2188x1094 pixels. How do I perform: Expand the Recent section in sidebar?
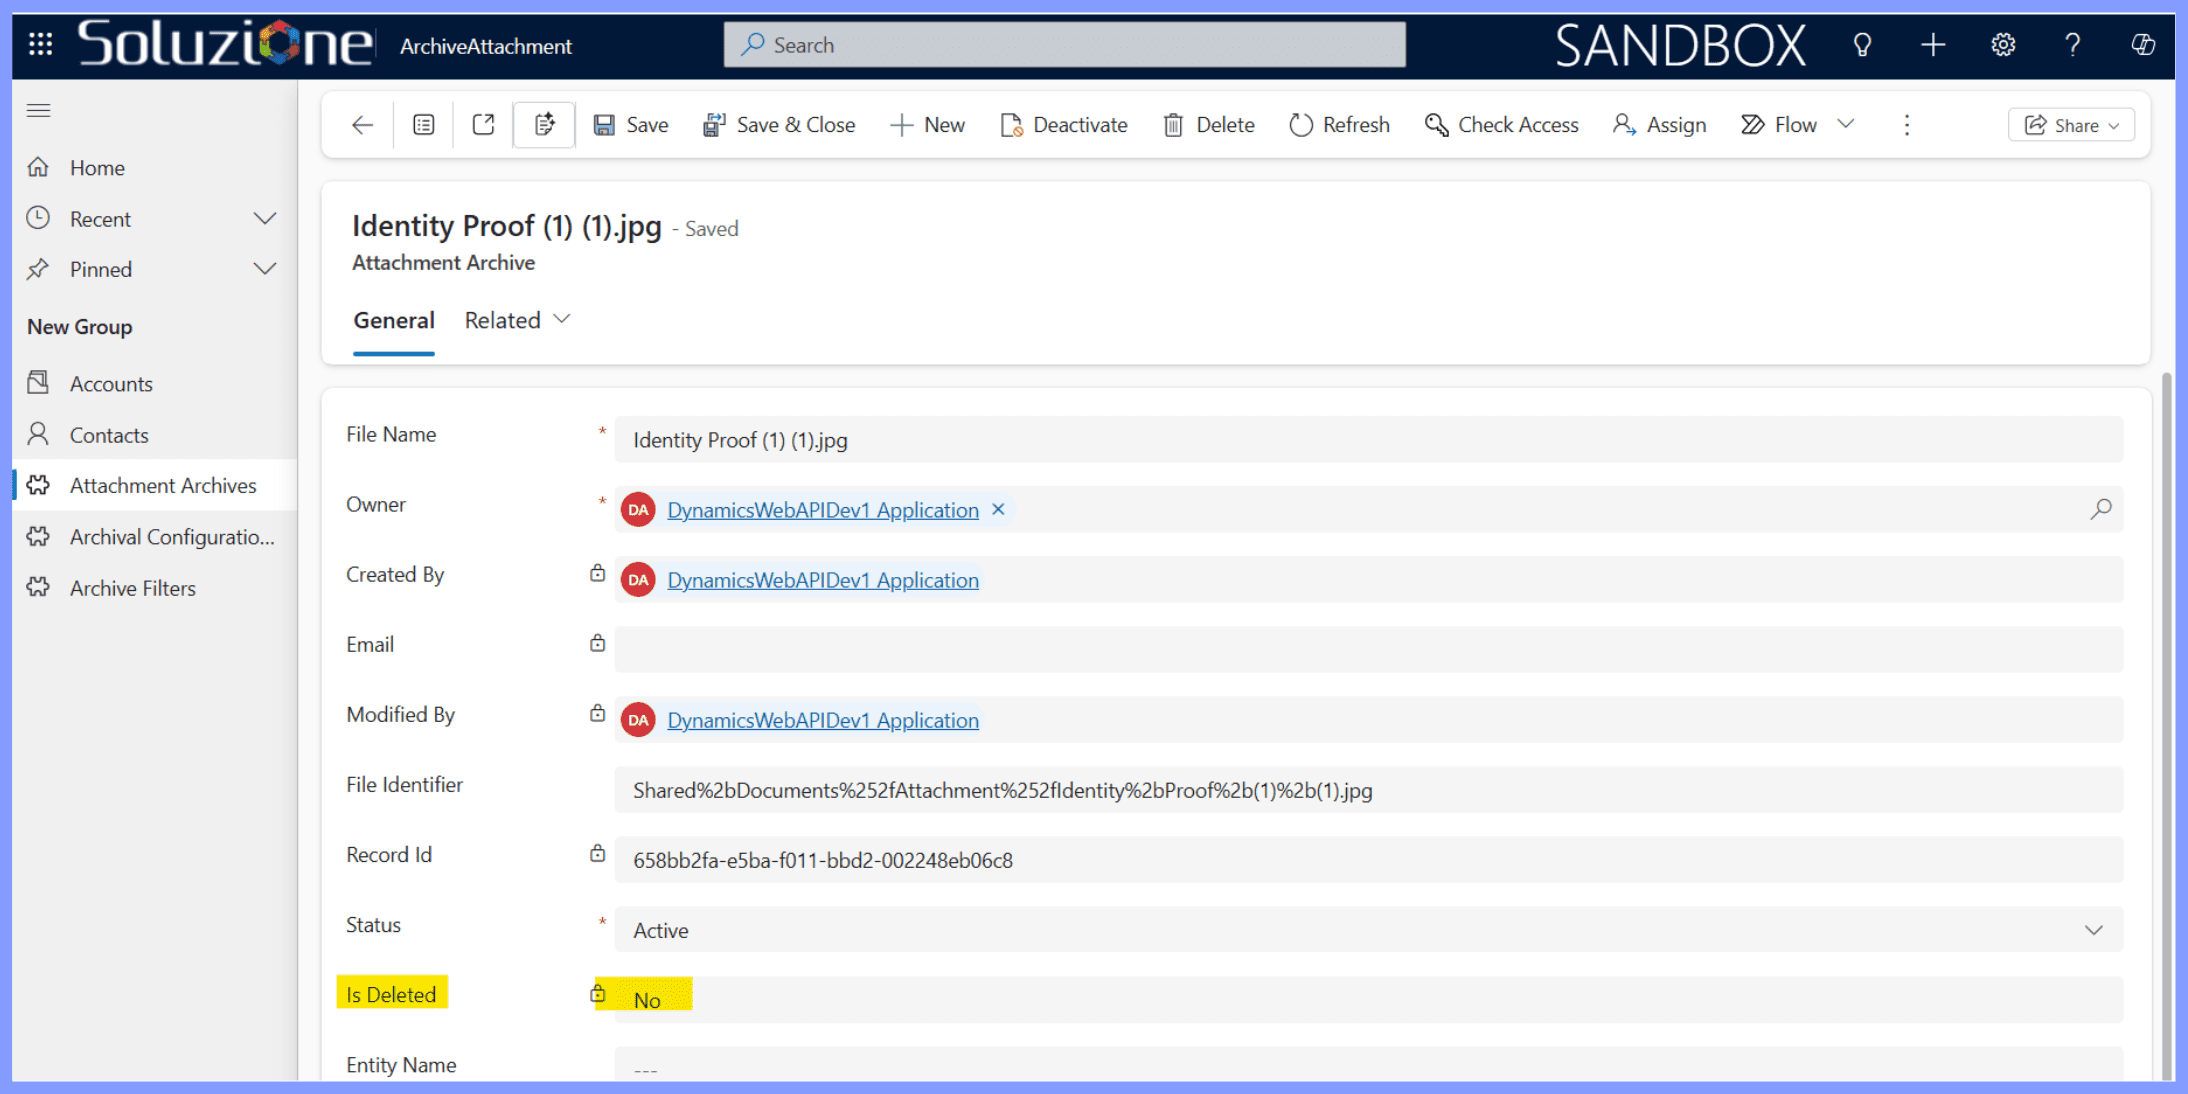(x=264, y=219)
